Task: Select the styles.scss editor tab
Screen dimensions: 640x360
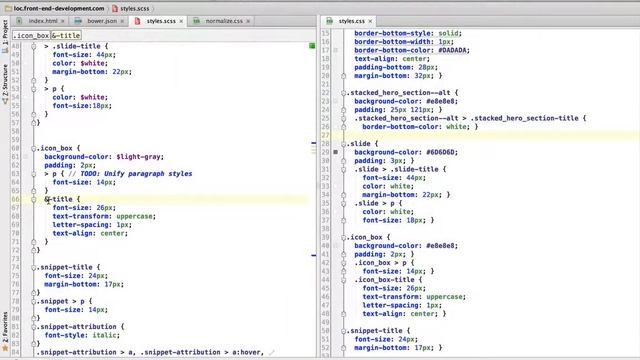Action: pos(161,21)
